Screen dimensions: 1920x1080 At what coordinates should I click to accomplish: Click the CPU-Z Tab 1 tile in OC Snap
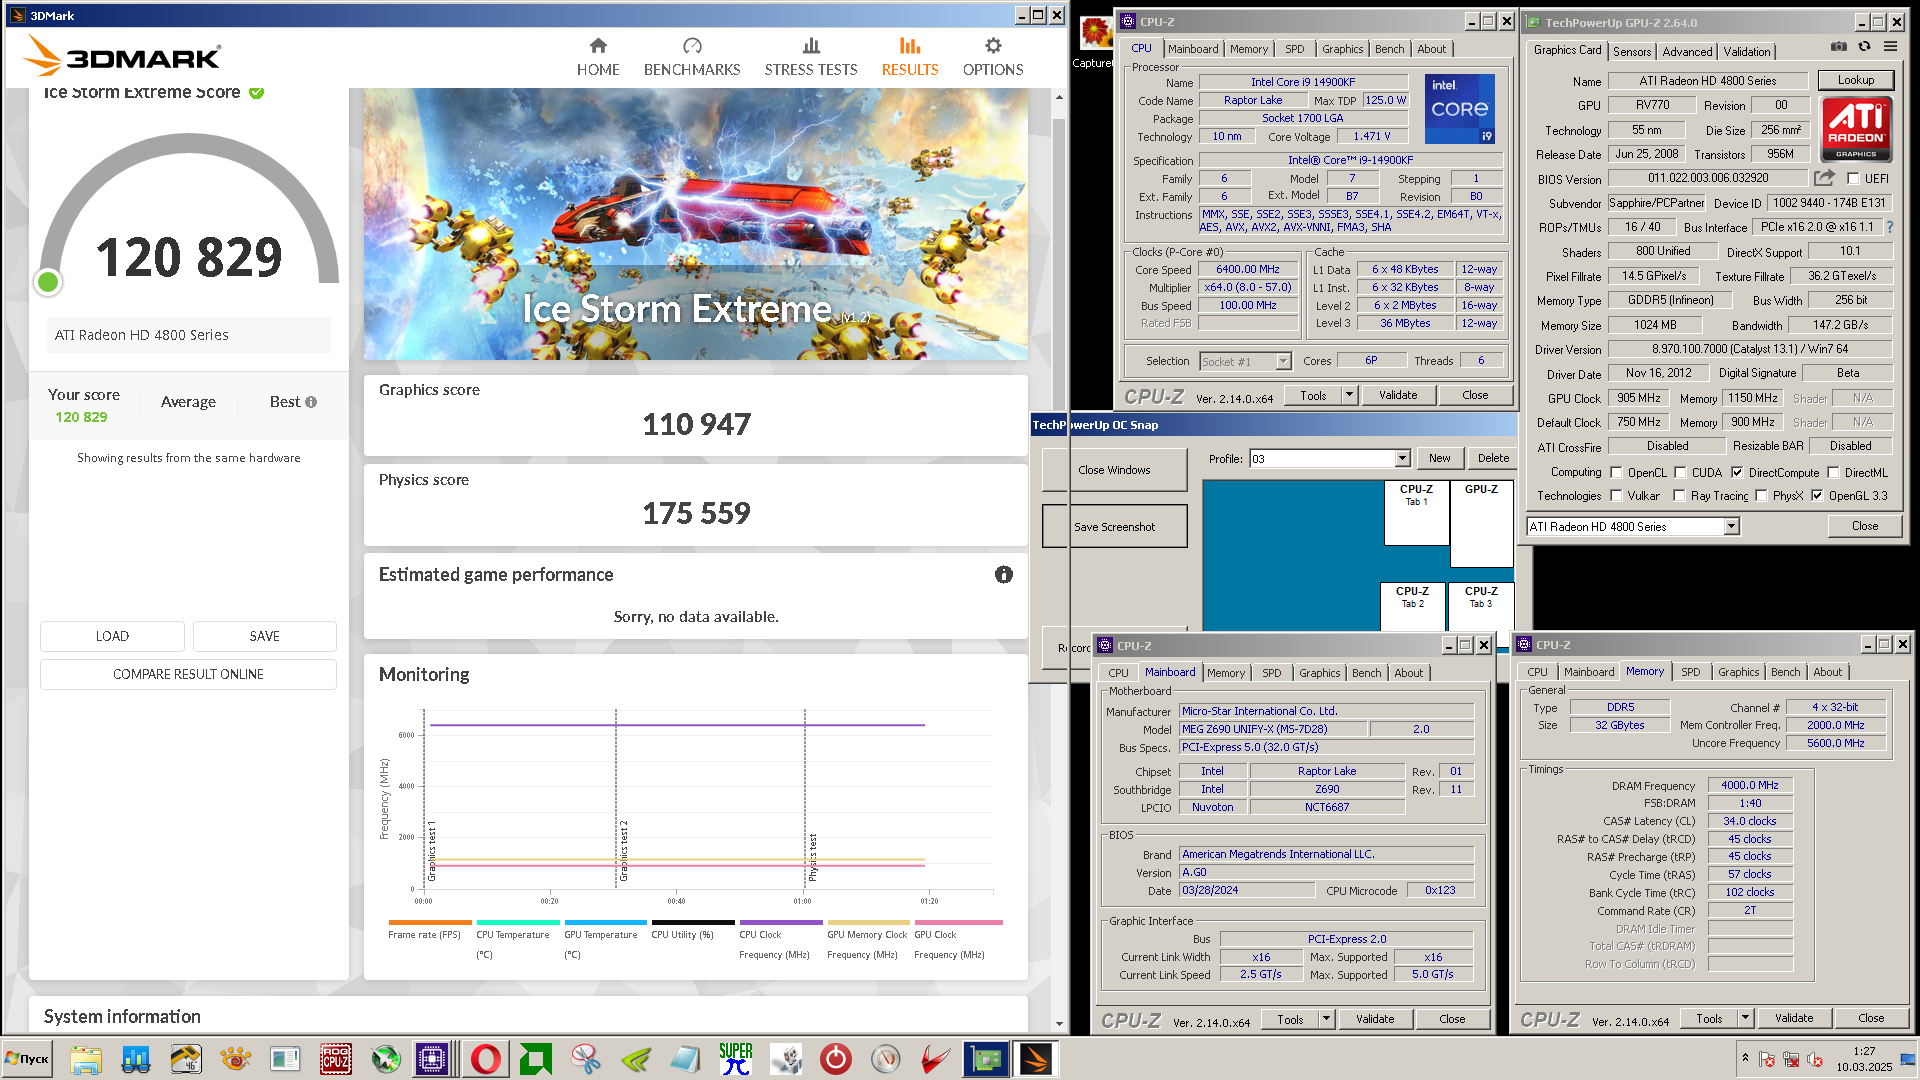tap(1416, 513)
